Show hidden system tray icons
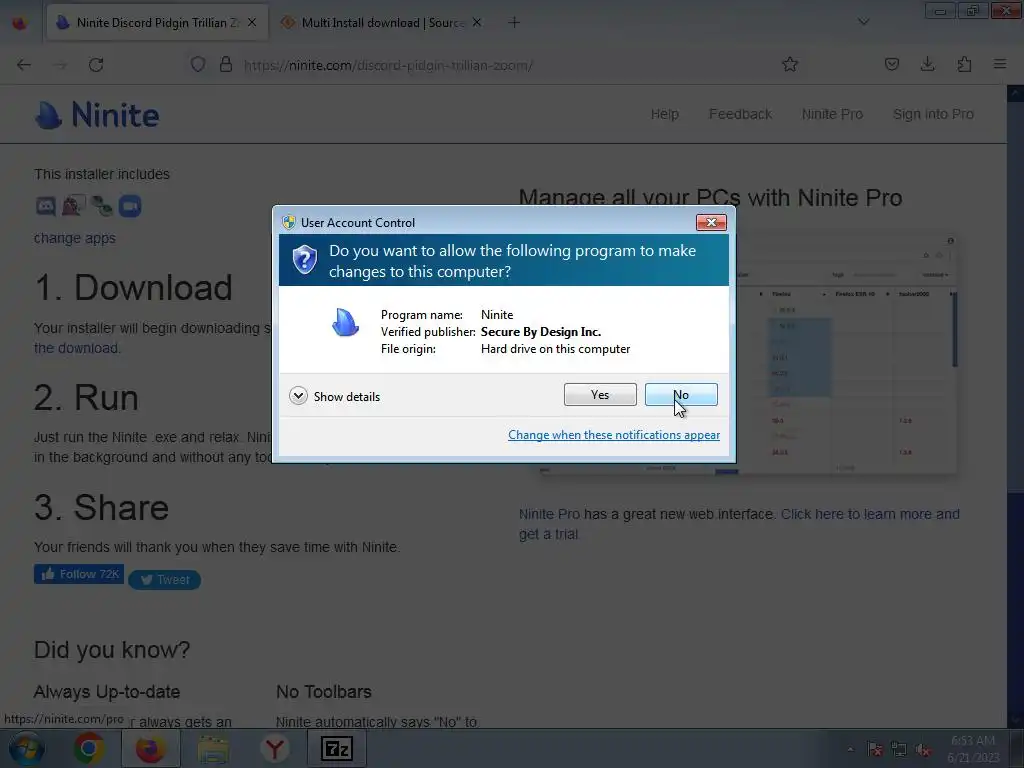The width and height of the screenshot is (1024, 768). click(x=850, y=749)
